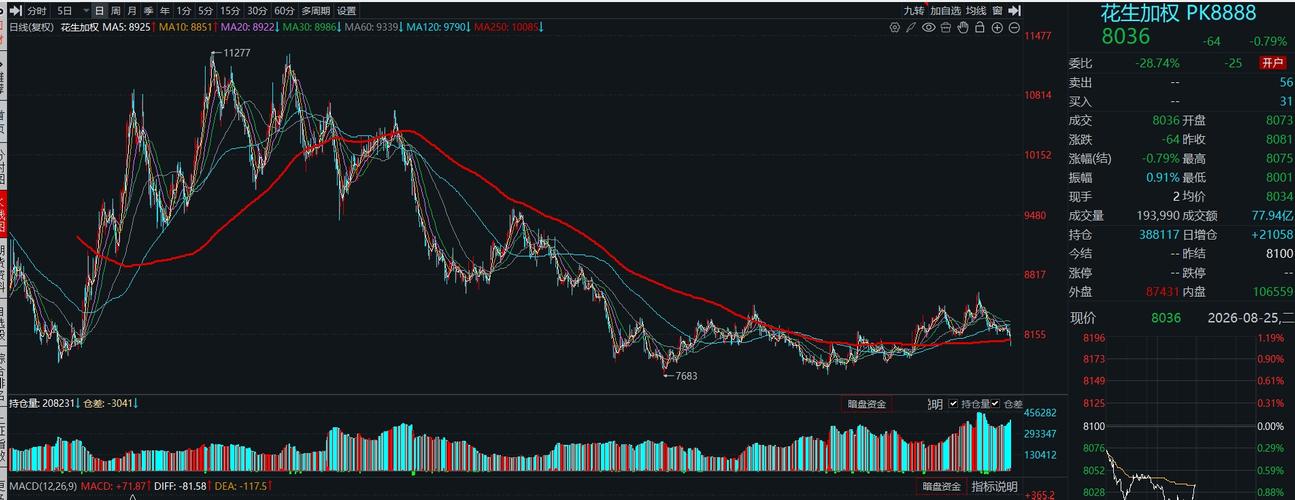Image resolution: width=1295 pixels, height=500 pixels.
Task: Open the 设置 settings button
Action: pyautogui.click(x=346, y=10)
